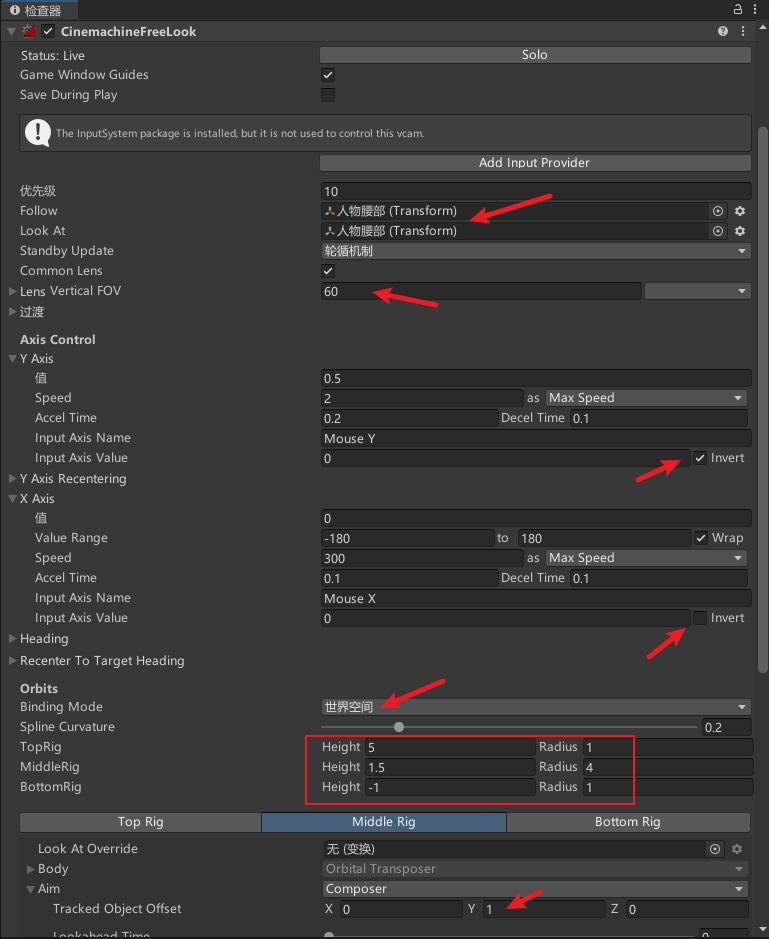Click Inspector tab info icon

(15, 10)
